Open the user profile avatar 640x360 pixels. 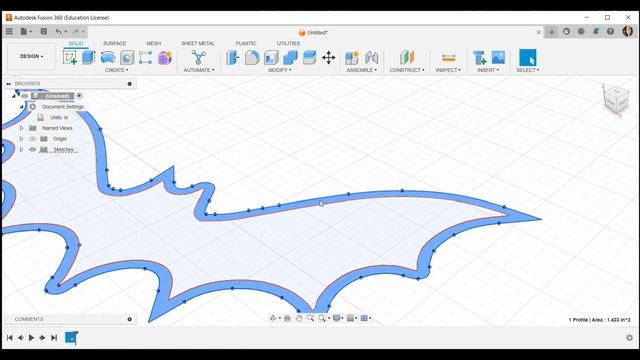click(x=627, y=31)
